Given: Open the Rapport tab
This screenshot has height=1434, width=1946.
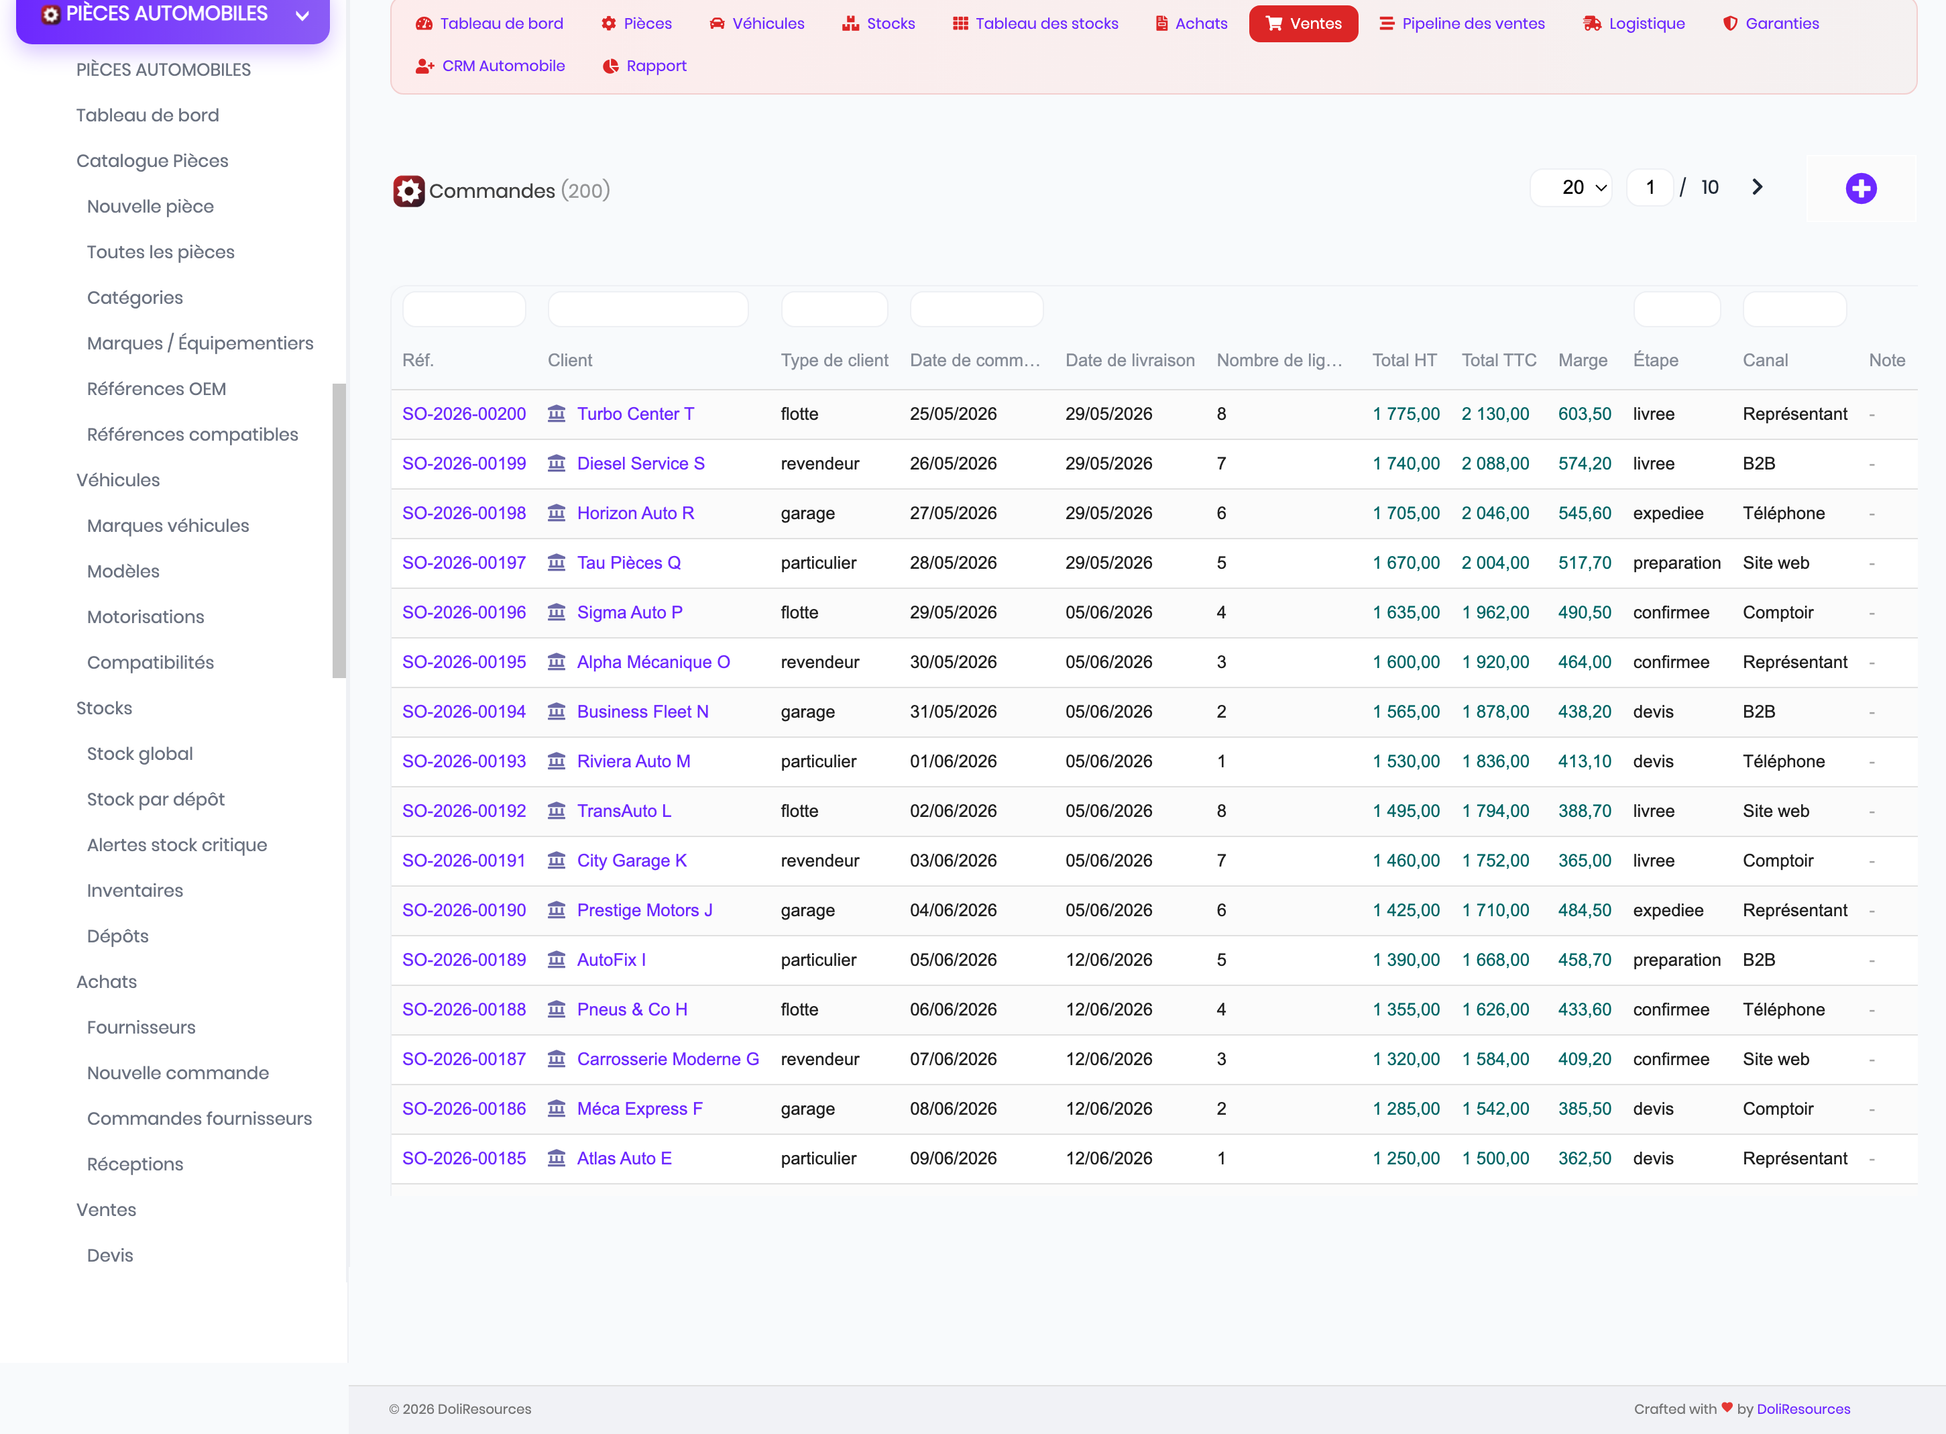Looking at the screenshot, I should coord(644,66).
